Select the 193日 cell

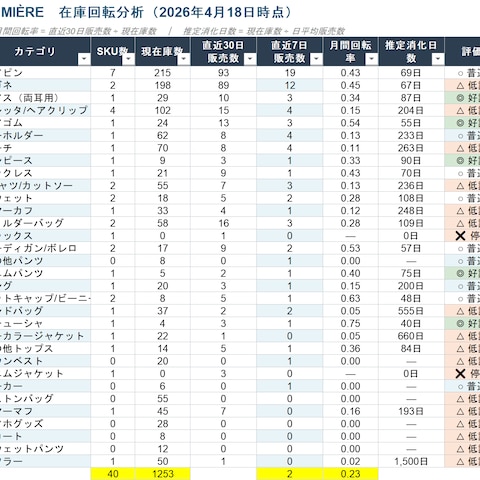click(411, 411)
